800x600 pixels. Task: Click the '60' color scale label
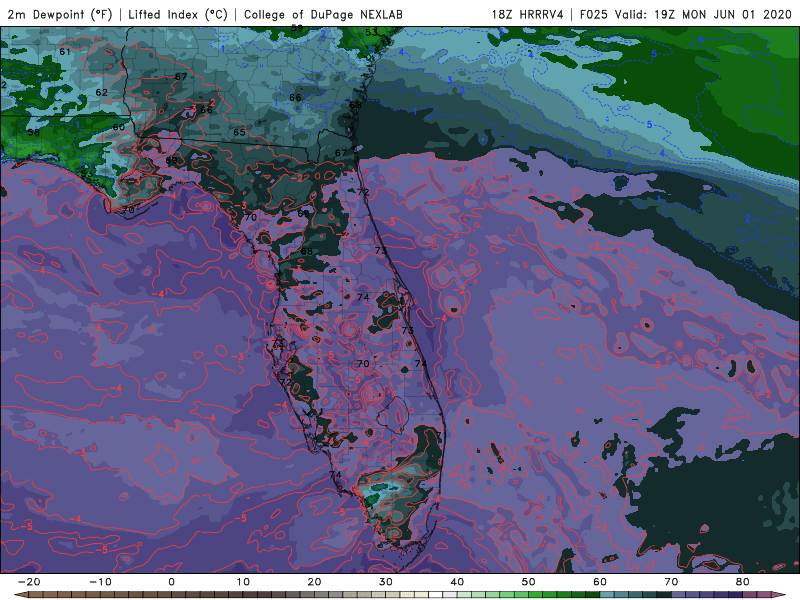[600, 582]
